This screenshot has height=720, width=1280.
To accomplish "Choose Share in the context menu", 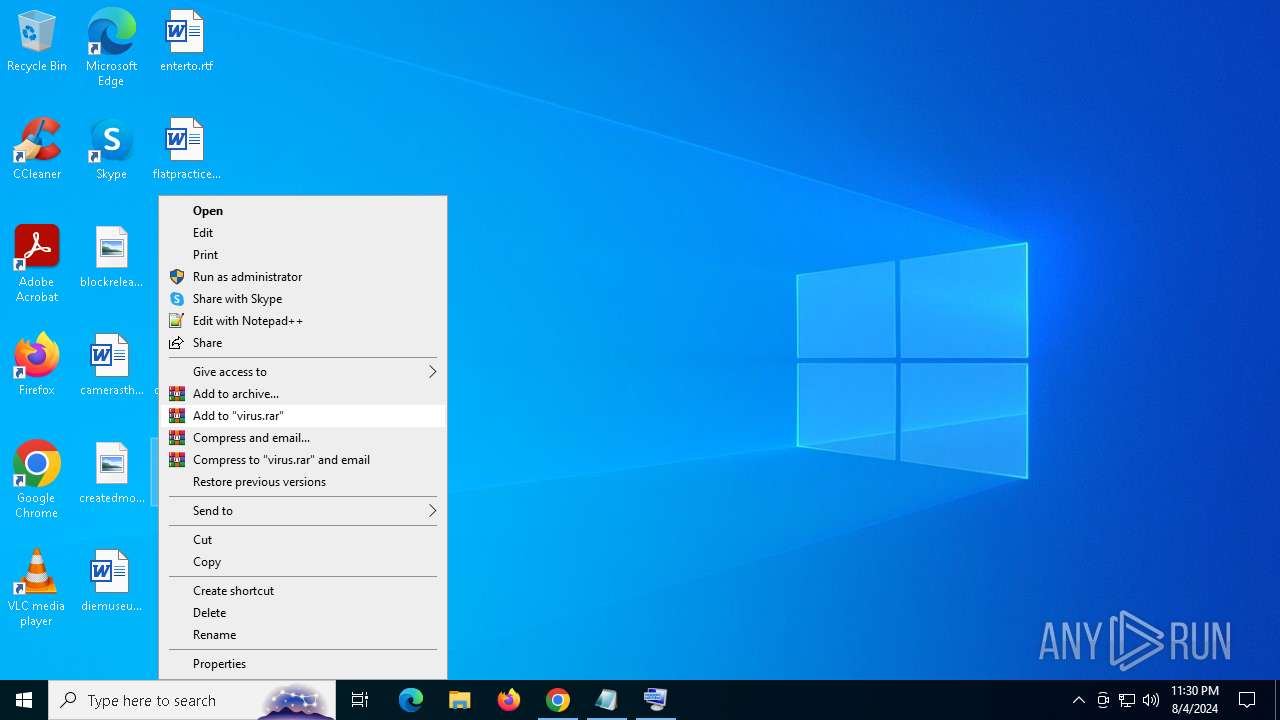I will (303, 342).
